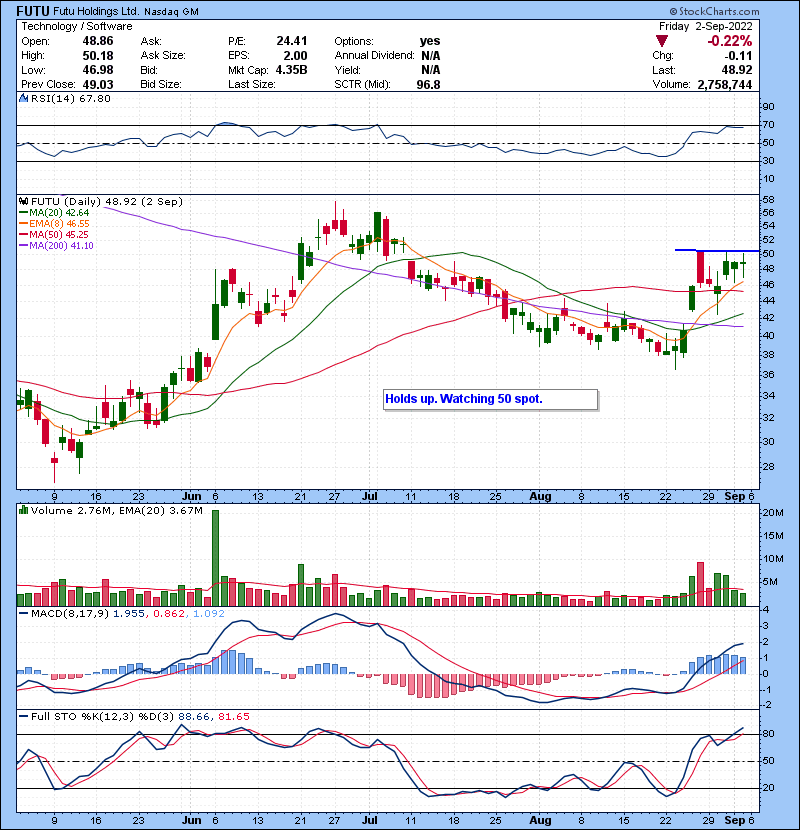The image size is (800, 830).
Task: Click the Options value yes
Action: click(x=430, y=41)
